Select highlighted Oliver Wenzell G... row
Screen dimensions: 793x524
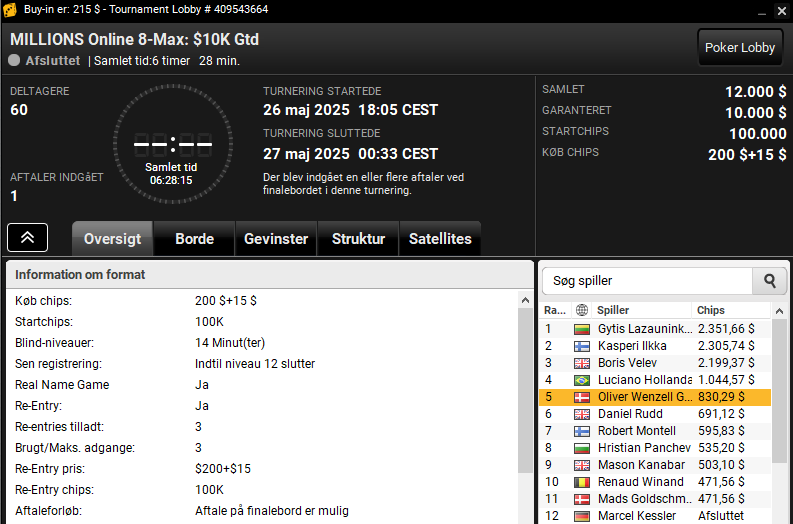[x=655, y=397]
